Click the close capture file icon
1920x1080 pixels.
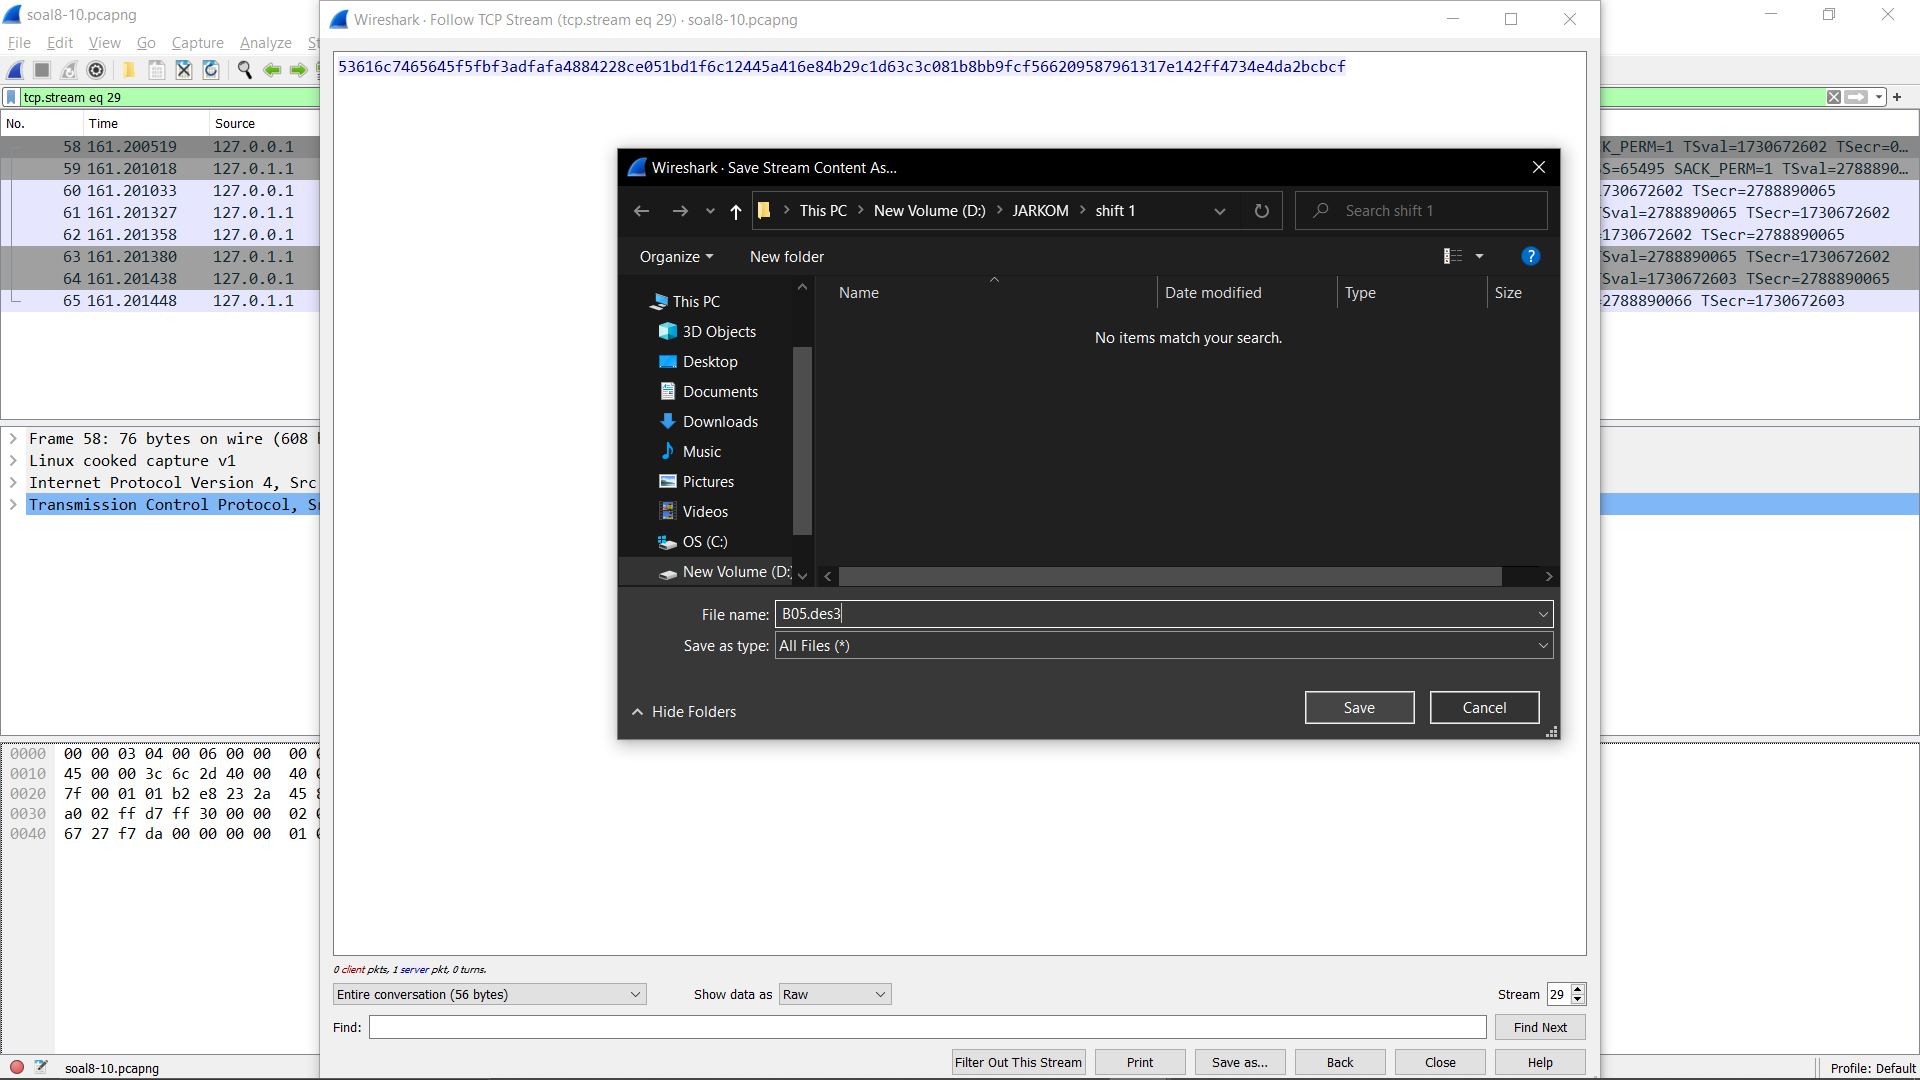pos(184,70)
